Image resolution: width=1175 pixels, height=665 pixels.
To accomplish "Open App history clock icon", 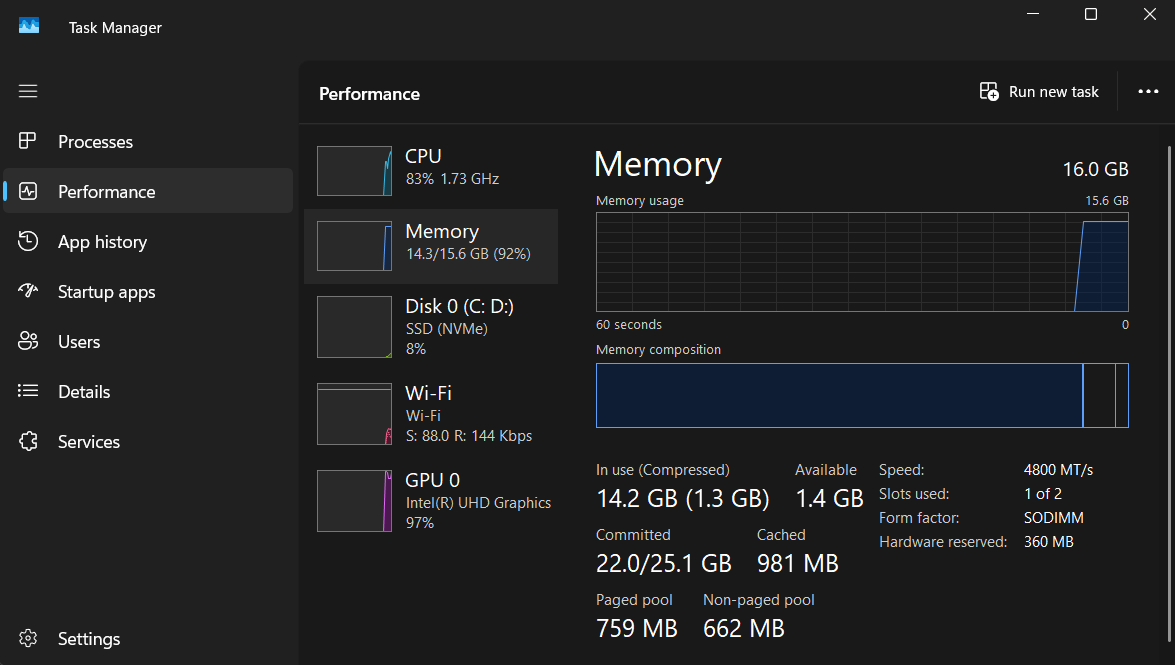I will (x=28, y=242).
